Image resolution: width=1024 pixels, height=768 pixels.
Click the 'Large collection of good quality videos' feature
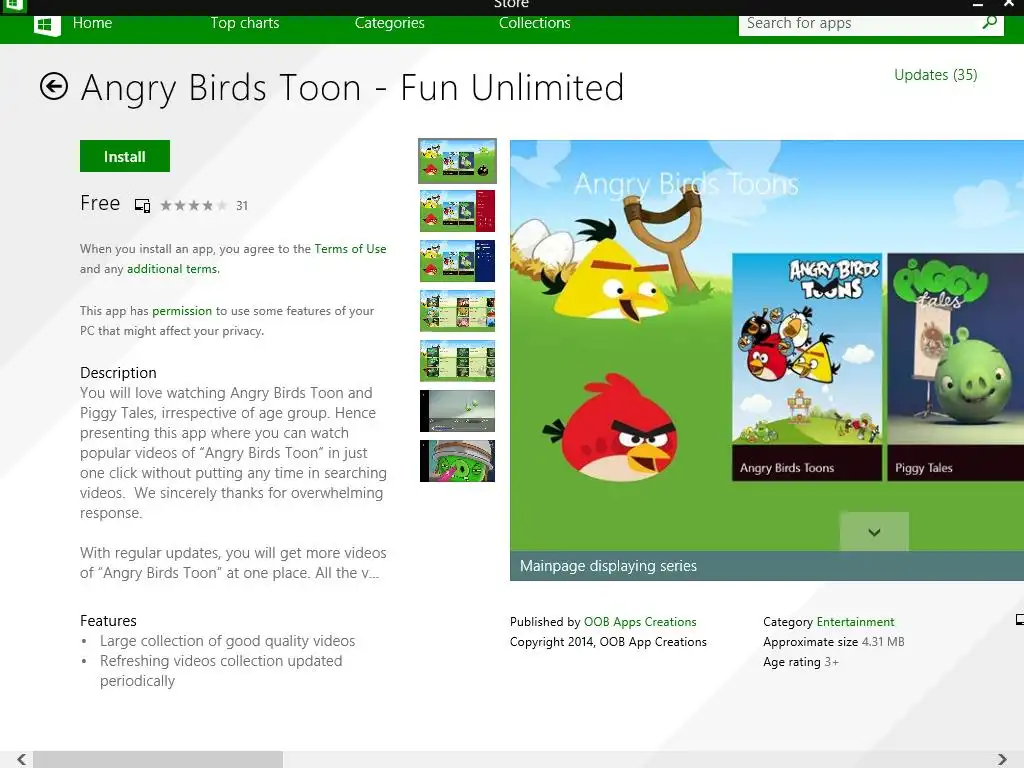point(227,641)
